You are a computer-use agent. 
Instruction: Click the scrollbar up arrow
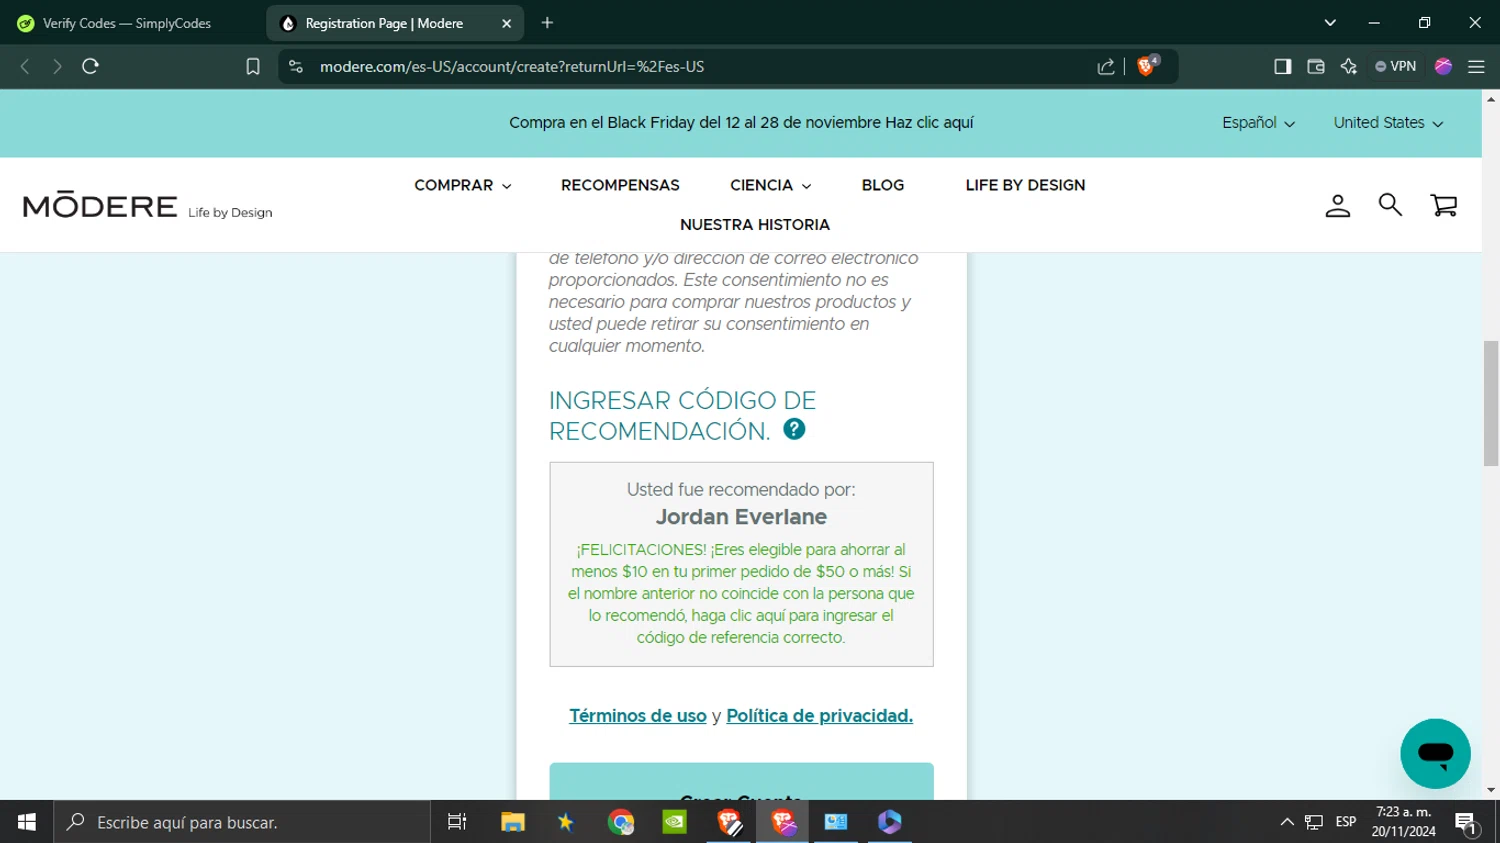pyautogui.click(x=1491, y=98)
